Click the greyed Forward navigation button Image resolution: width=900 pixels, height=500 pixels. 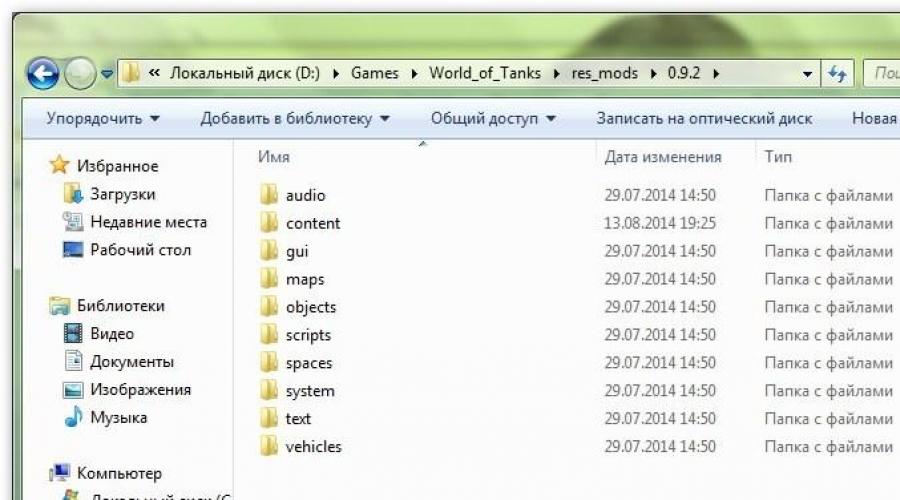pyautogui.click(x=80, y=74)
